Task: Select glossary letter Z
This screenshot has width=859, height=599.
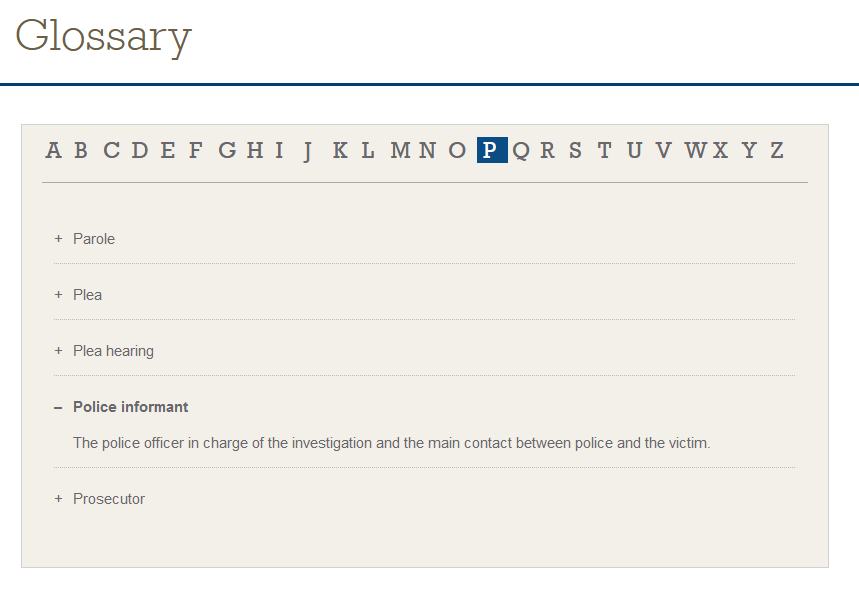Action: tap(777, 150)
